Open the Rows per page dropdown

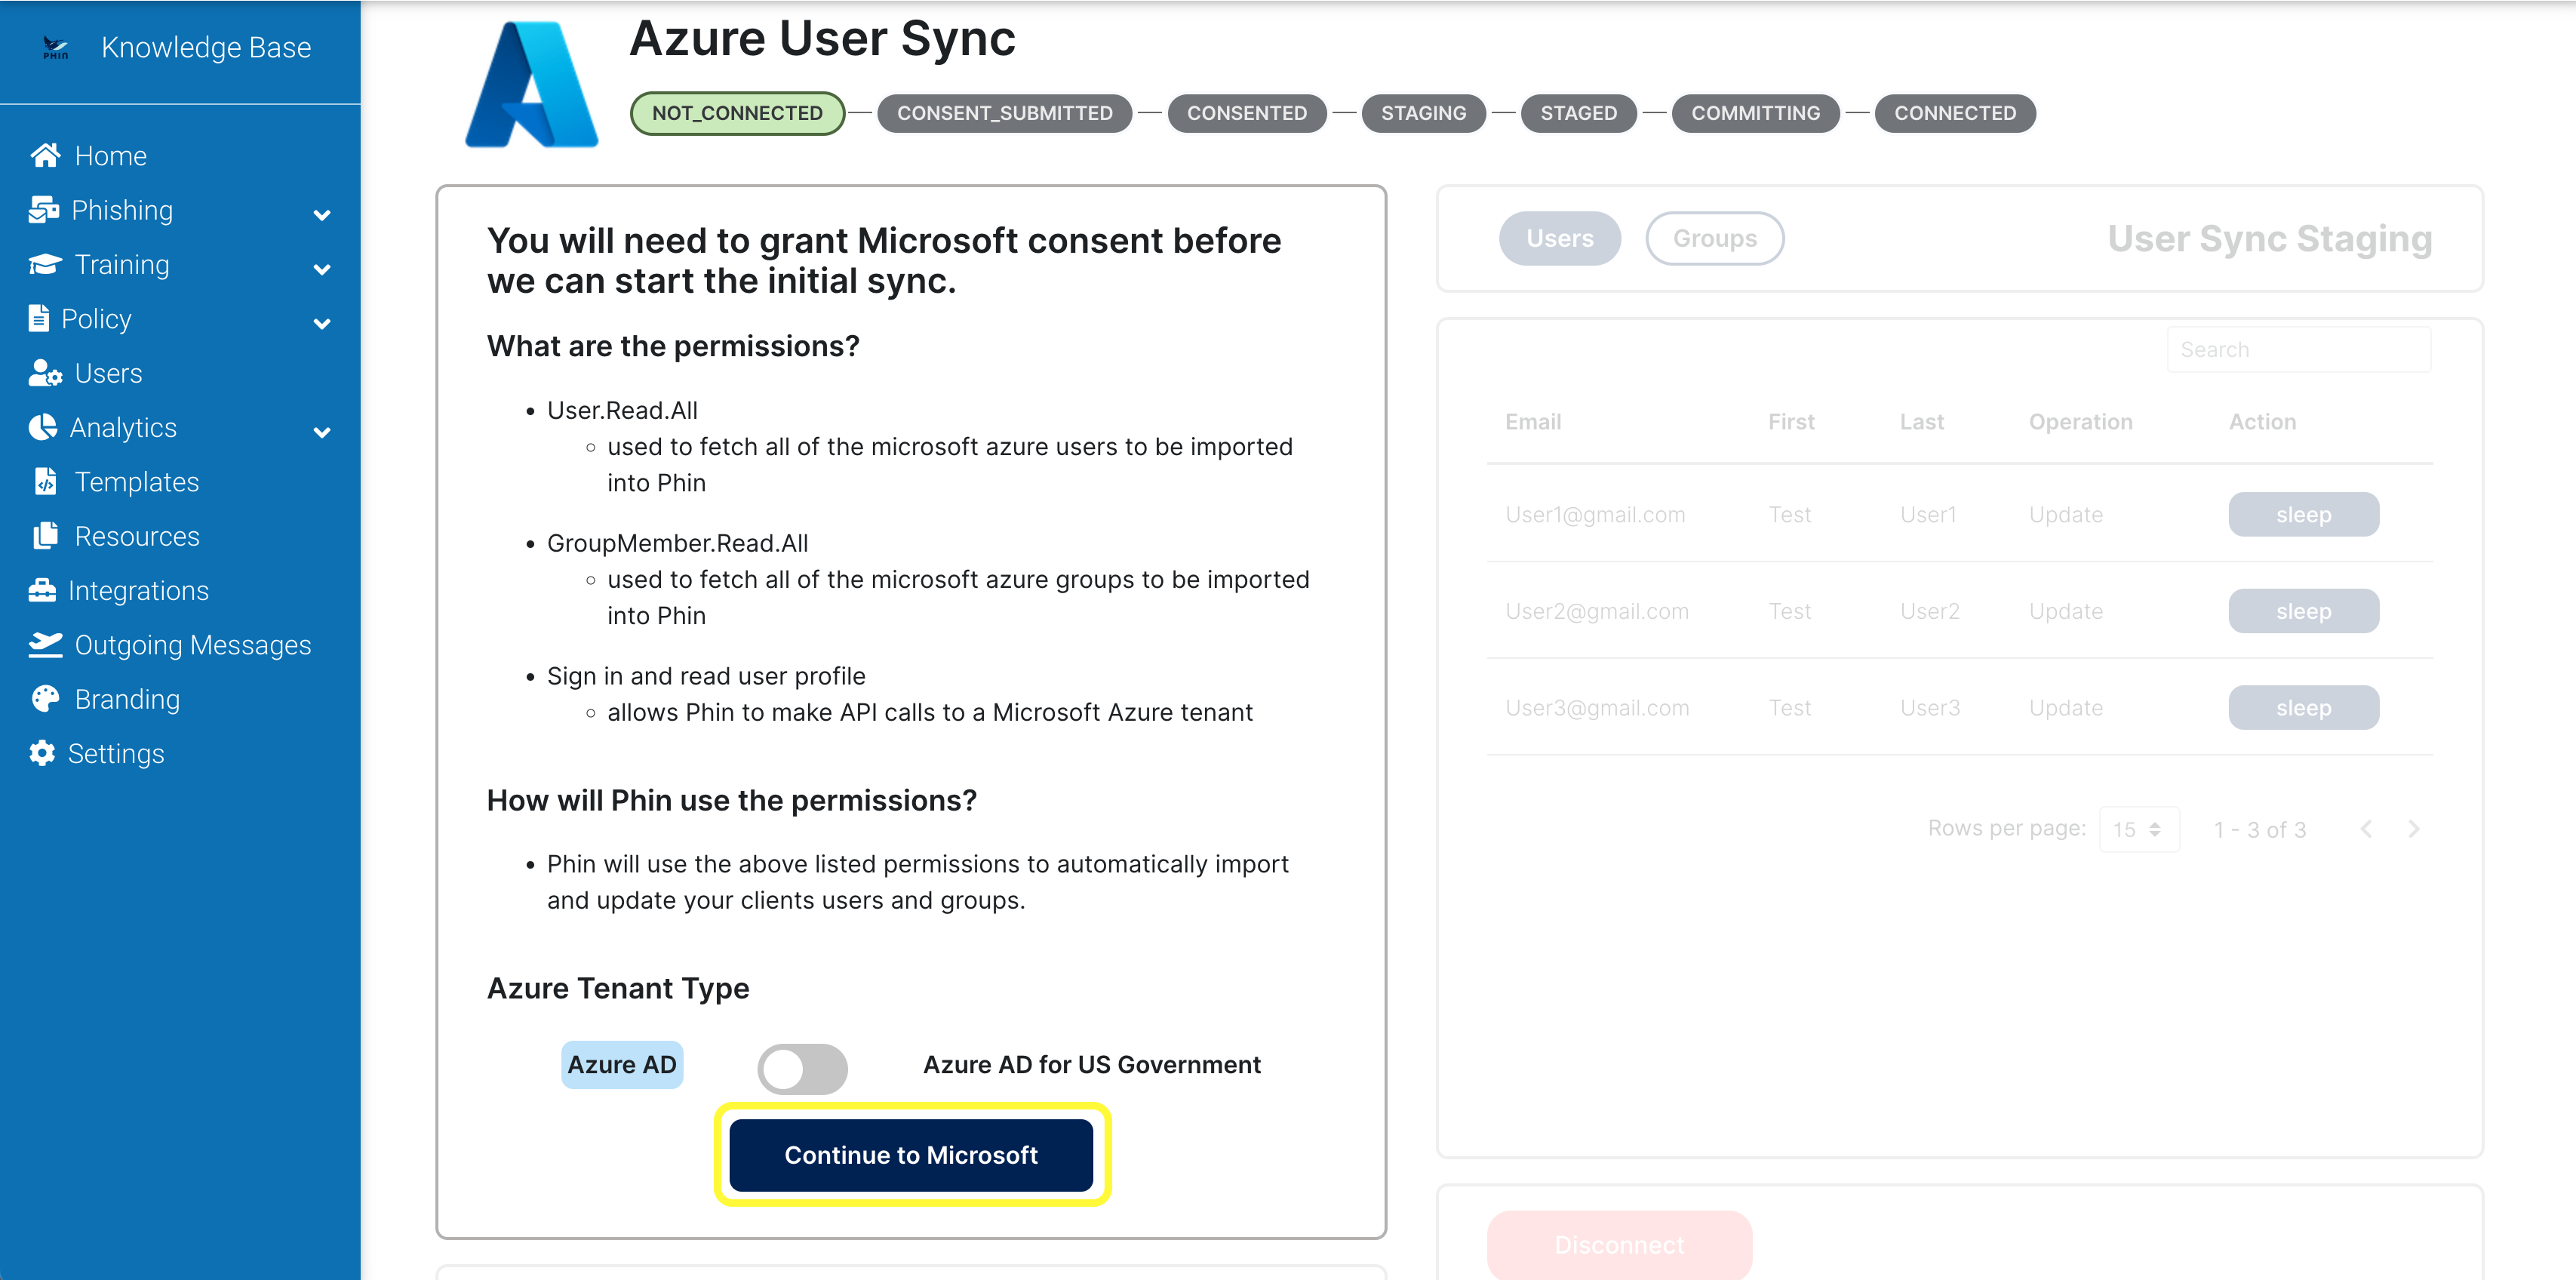[x=2139, y=829]
